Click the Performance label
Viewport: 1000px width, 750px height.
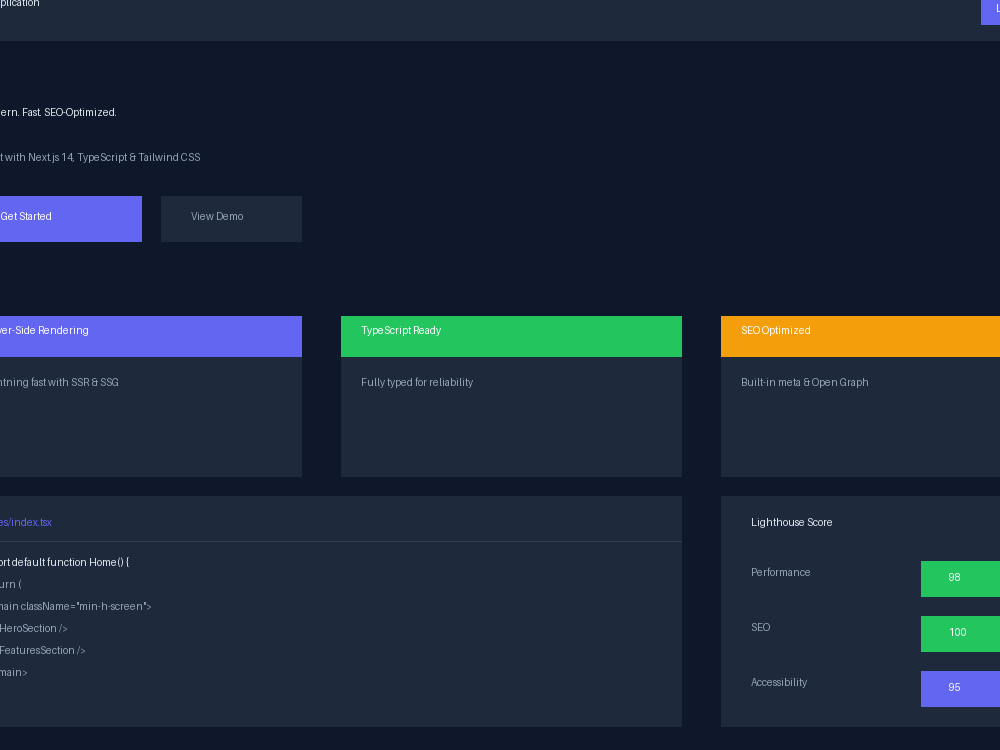point(781,572)
